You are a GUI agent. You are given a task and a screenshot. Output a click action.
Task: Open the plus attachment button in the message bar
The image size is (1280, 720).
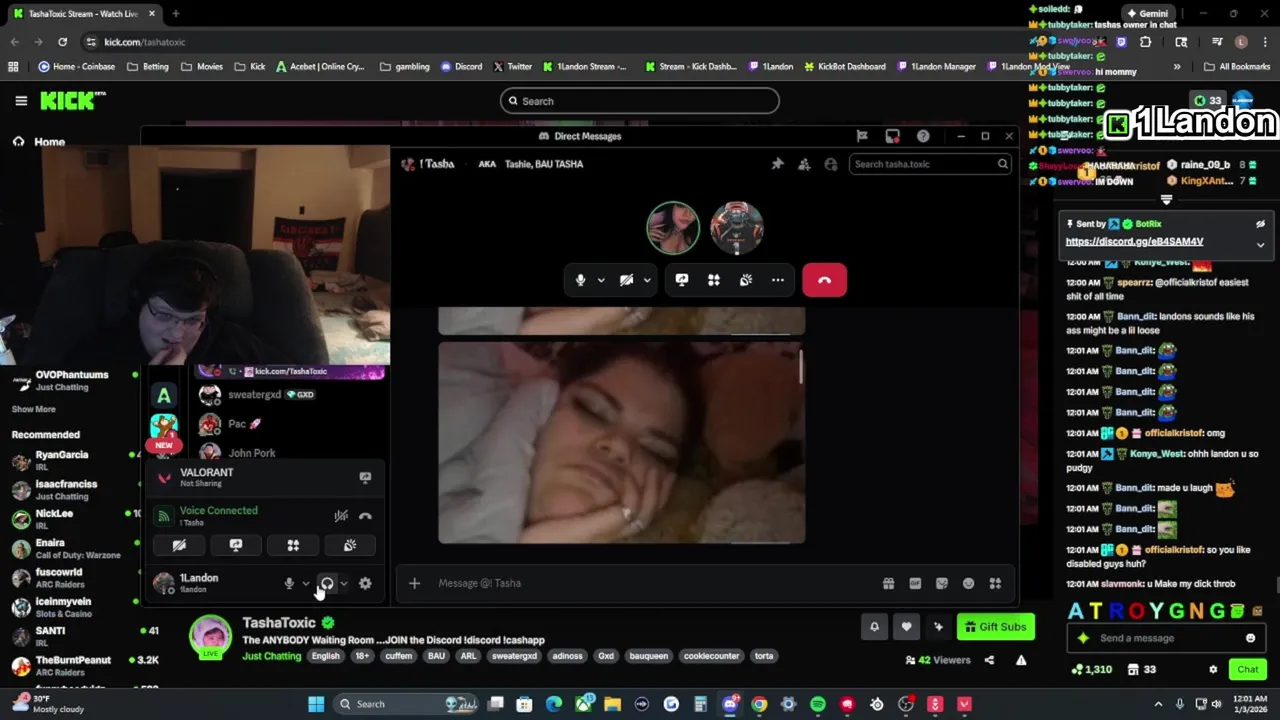[x=414, y=583]
